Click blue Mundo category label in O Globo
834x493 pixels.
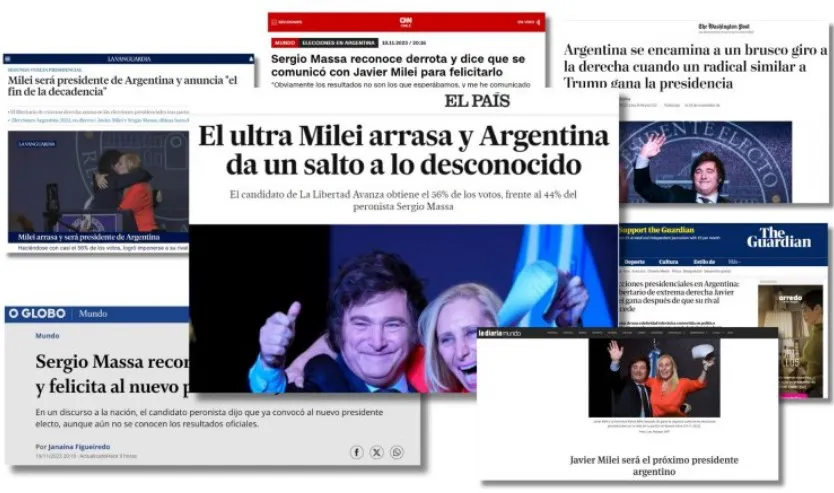(x=47, y=336)
